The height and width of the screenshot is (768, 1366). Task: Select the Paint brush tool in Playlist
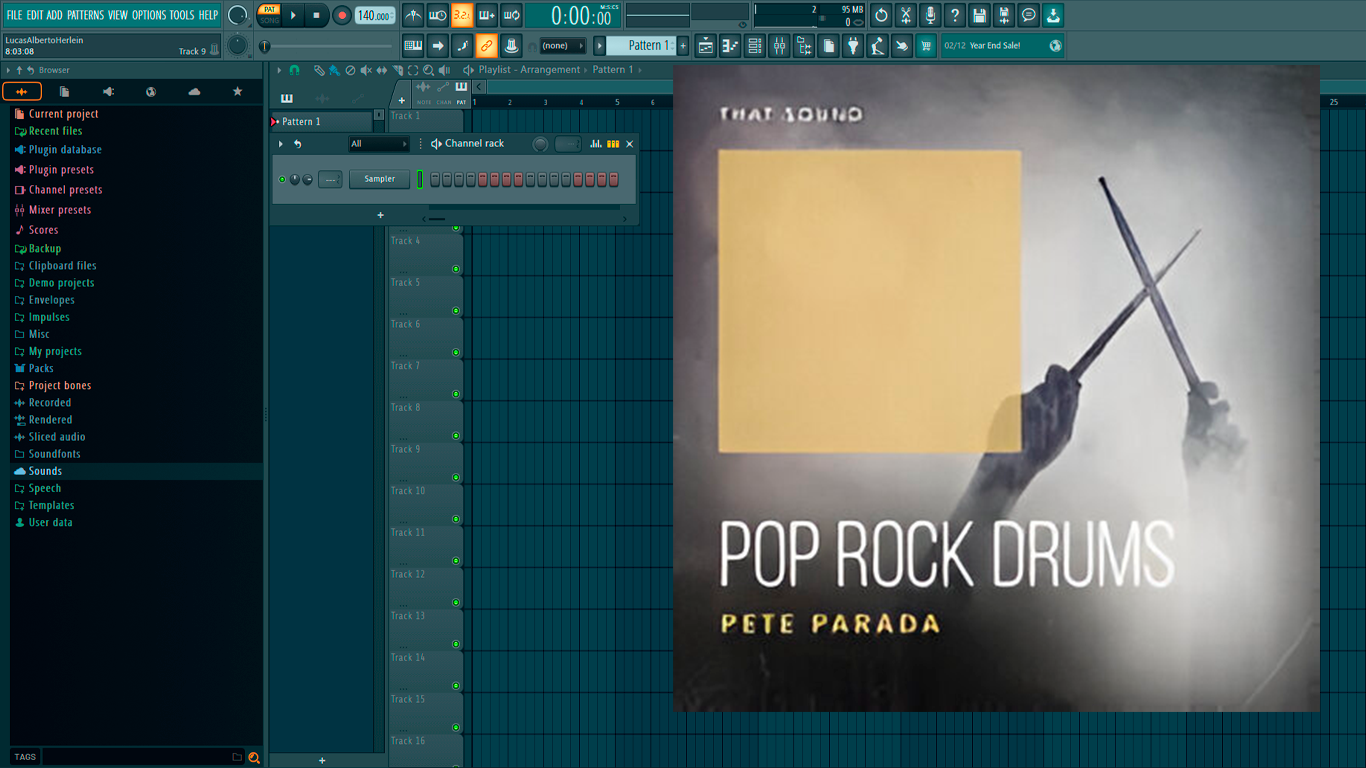click(x=334, y=70)
